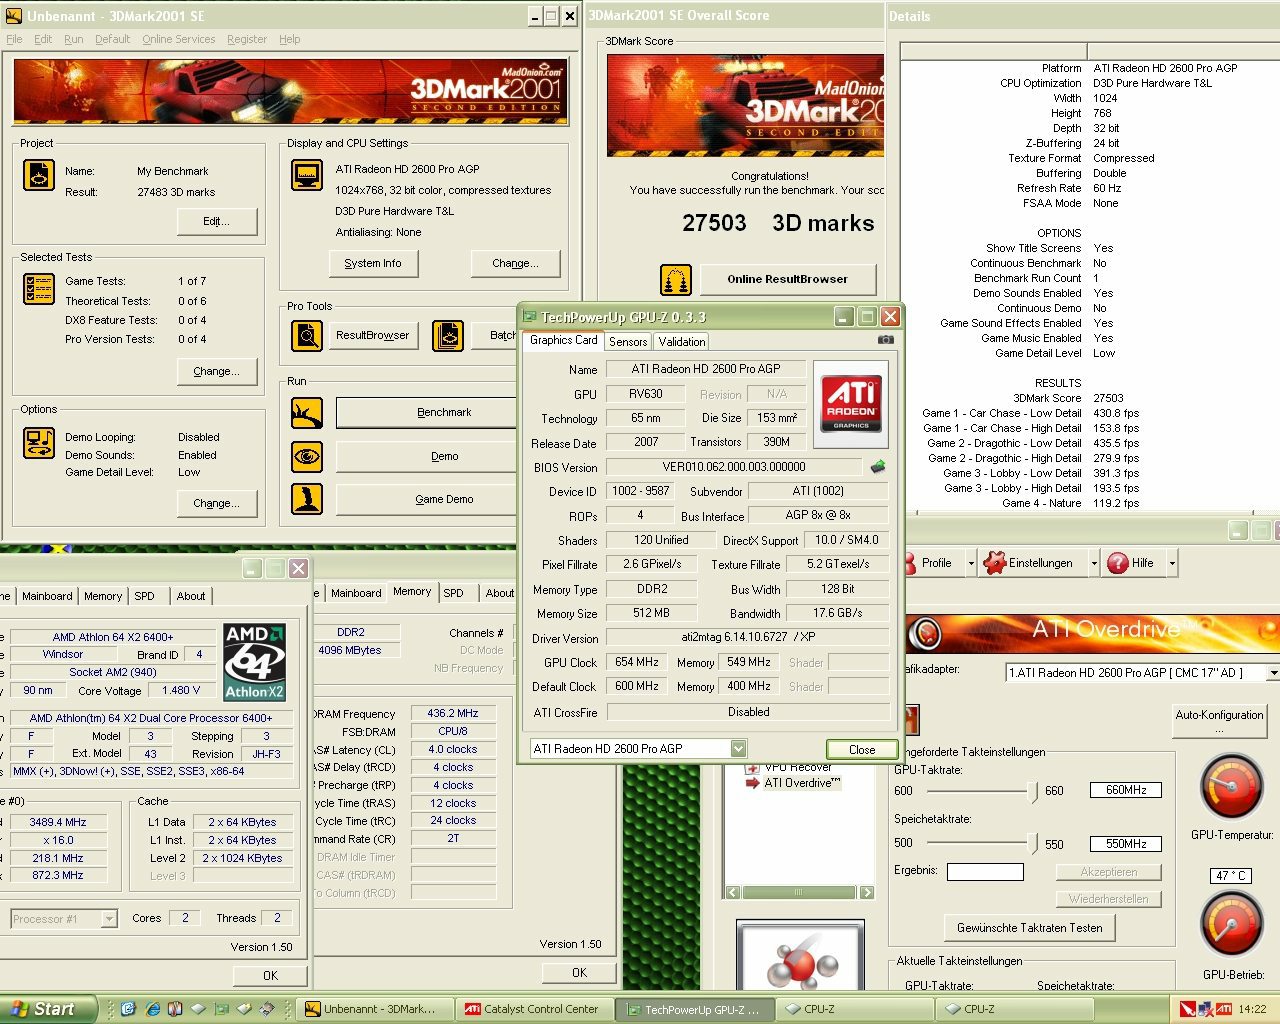Screen dimensions: 1280x1024
Task: Click the GPU-Temperatur gauge
Action: pyautogui.click(x=1231, y=788)
